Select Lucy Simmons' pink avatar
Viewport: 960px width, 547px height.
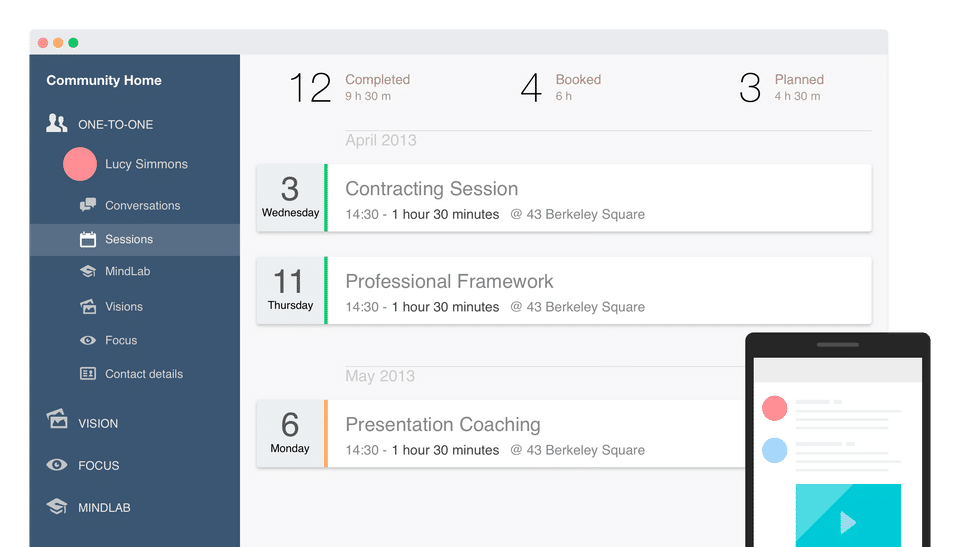point(80,164)
